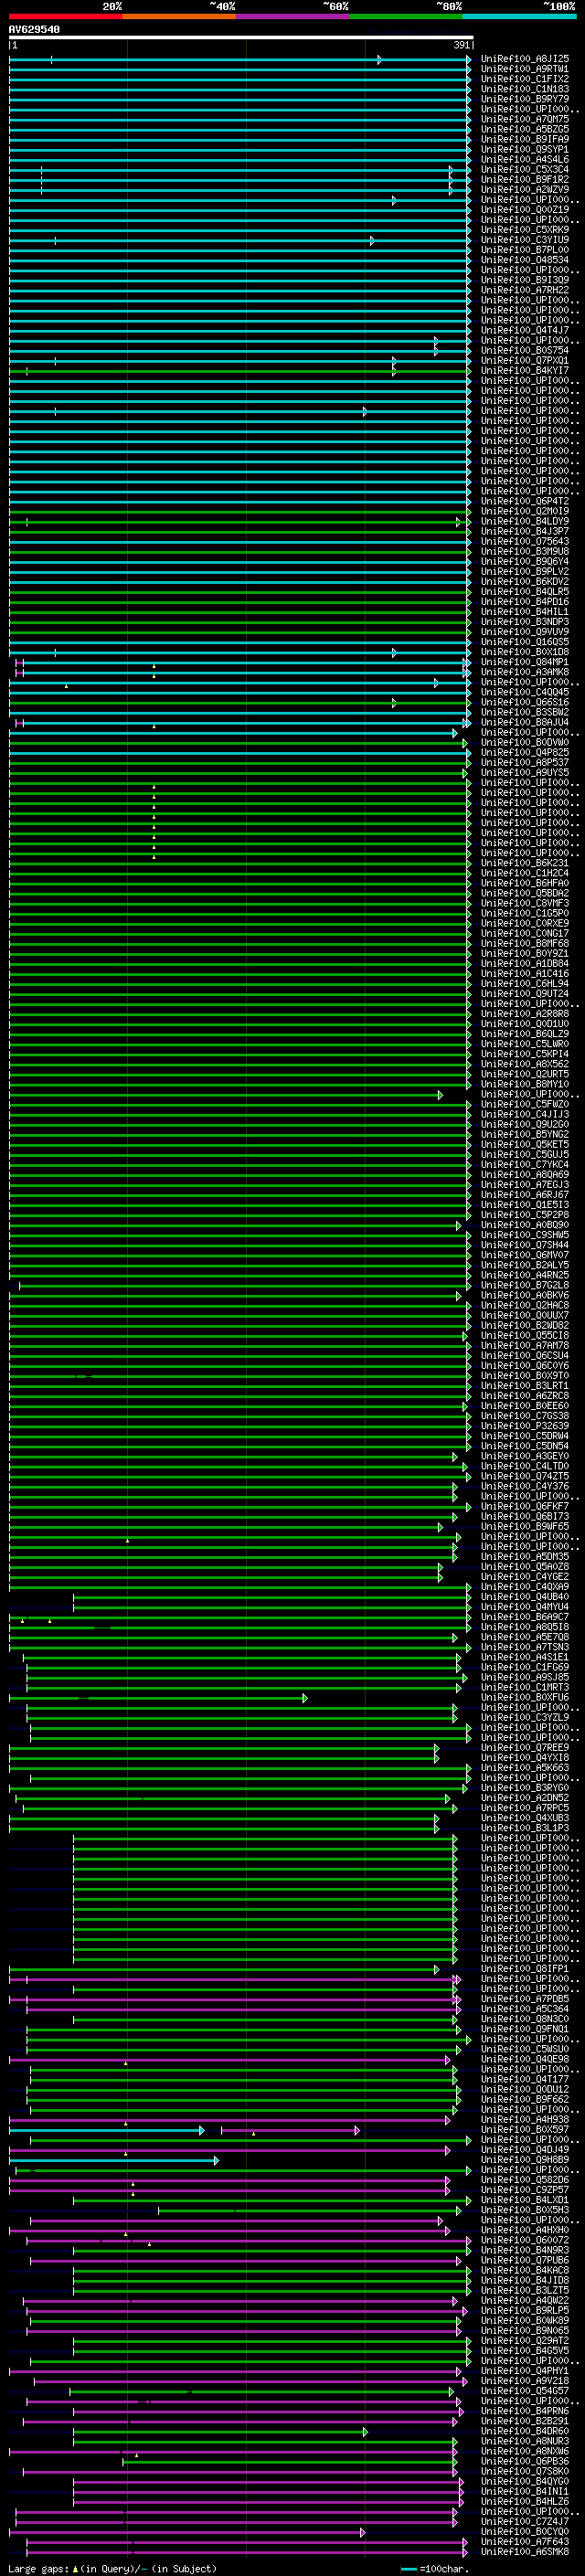Select label UniRef100_Q9H8B9
This screenshot has height=2576, width=585.
[525, 2160]
